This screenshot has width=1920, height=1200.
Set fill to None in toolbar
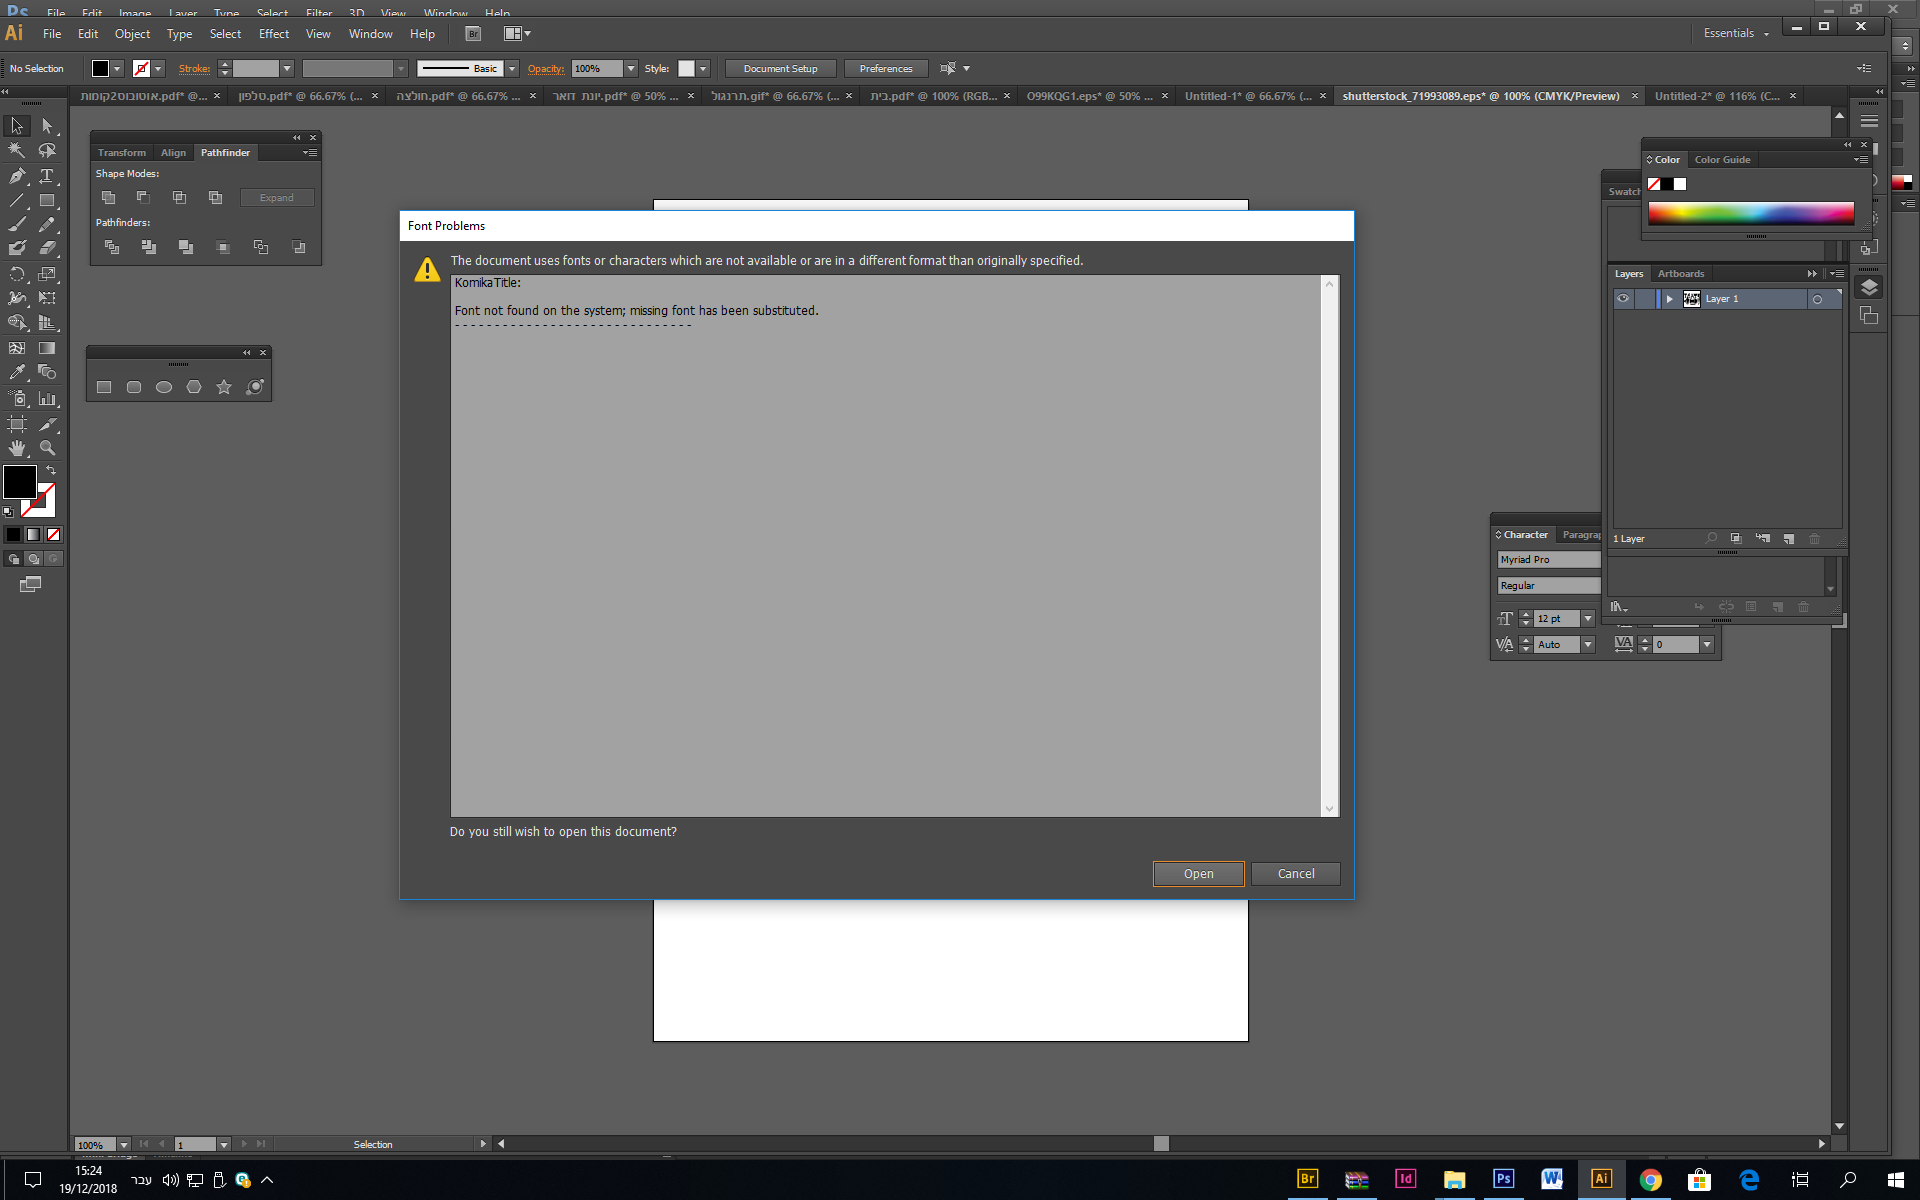(54, 534)
